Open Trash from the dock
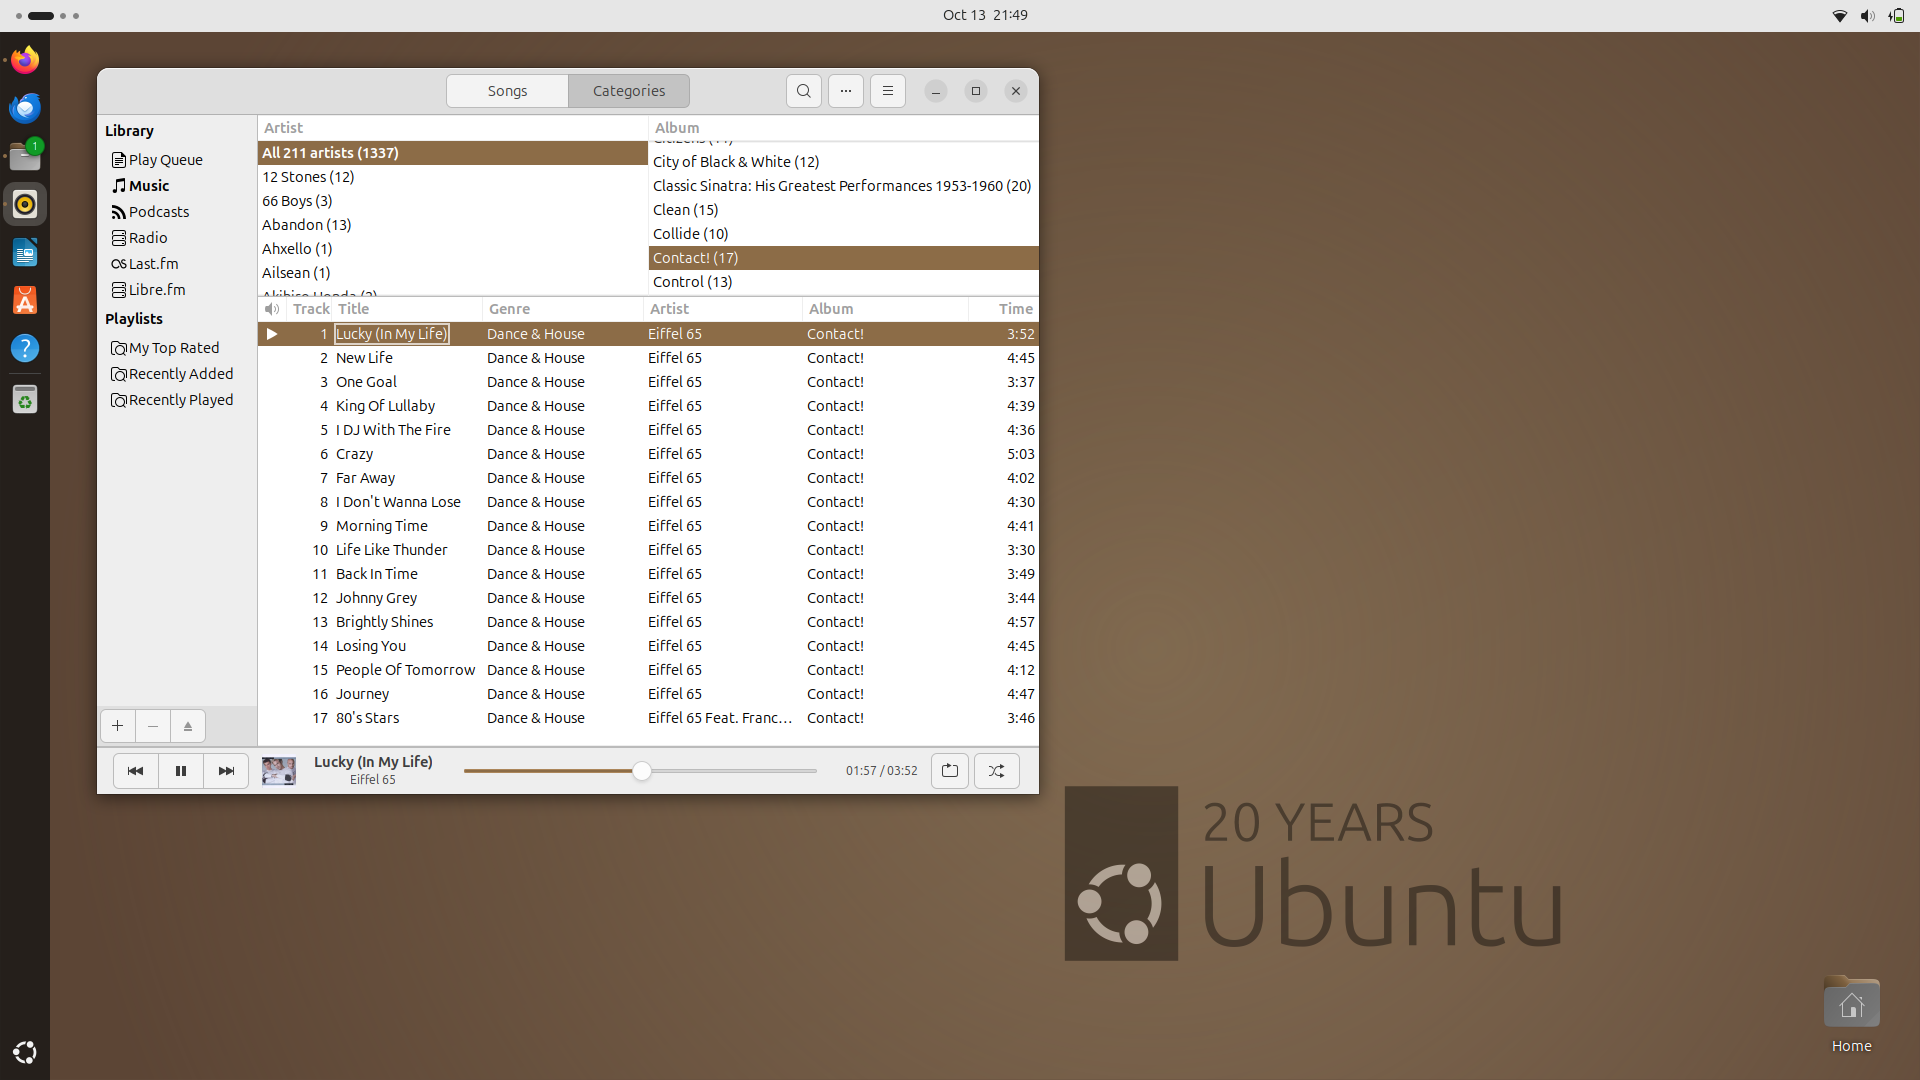Screen dimensions: 1920x1080 coord(25,400)
